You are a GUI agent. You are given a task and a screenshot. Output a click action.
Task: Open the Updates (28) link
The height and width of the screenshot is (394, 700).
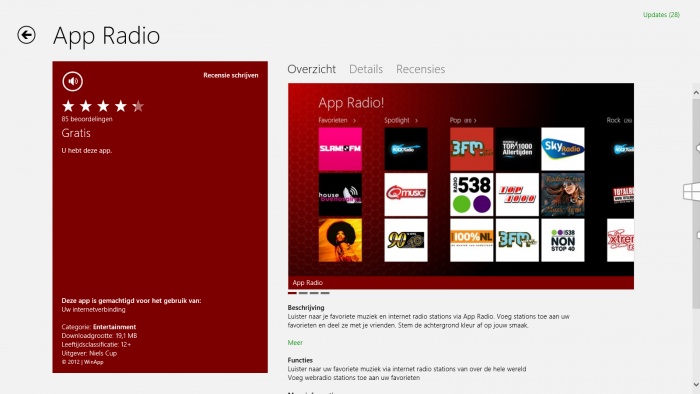[x=661, y=15]
